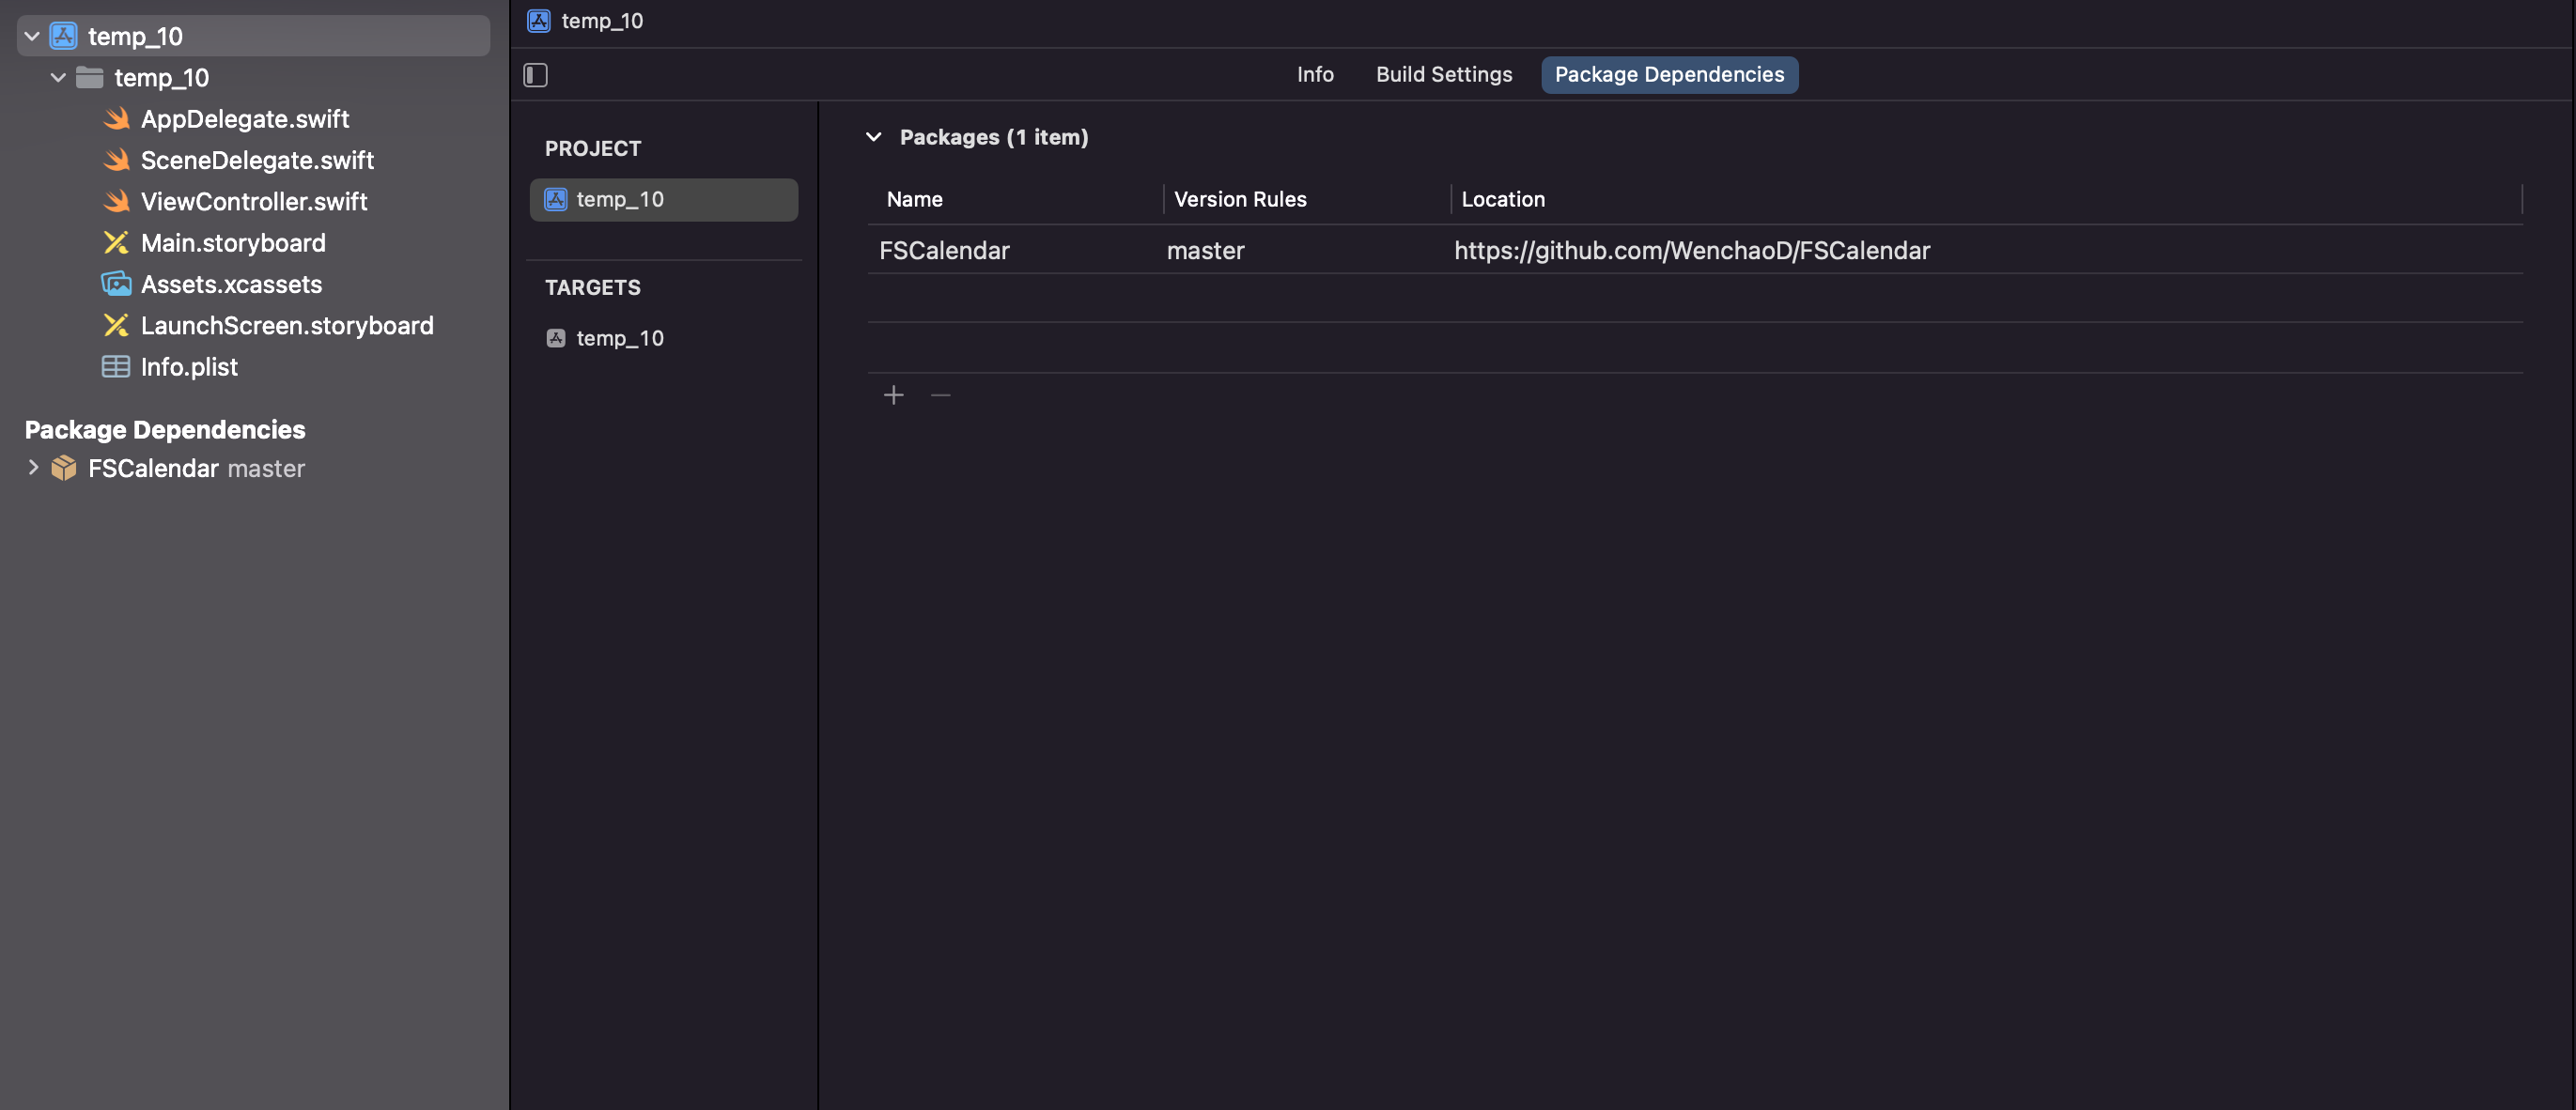Image resolution: width=2576 pixels, height=1110 pixels.
Task: Click the Assets.xcassets catalog icon
Action: point(116,284)
